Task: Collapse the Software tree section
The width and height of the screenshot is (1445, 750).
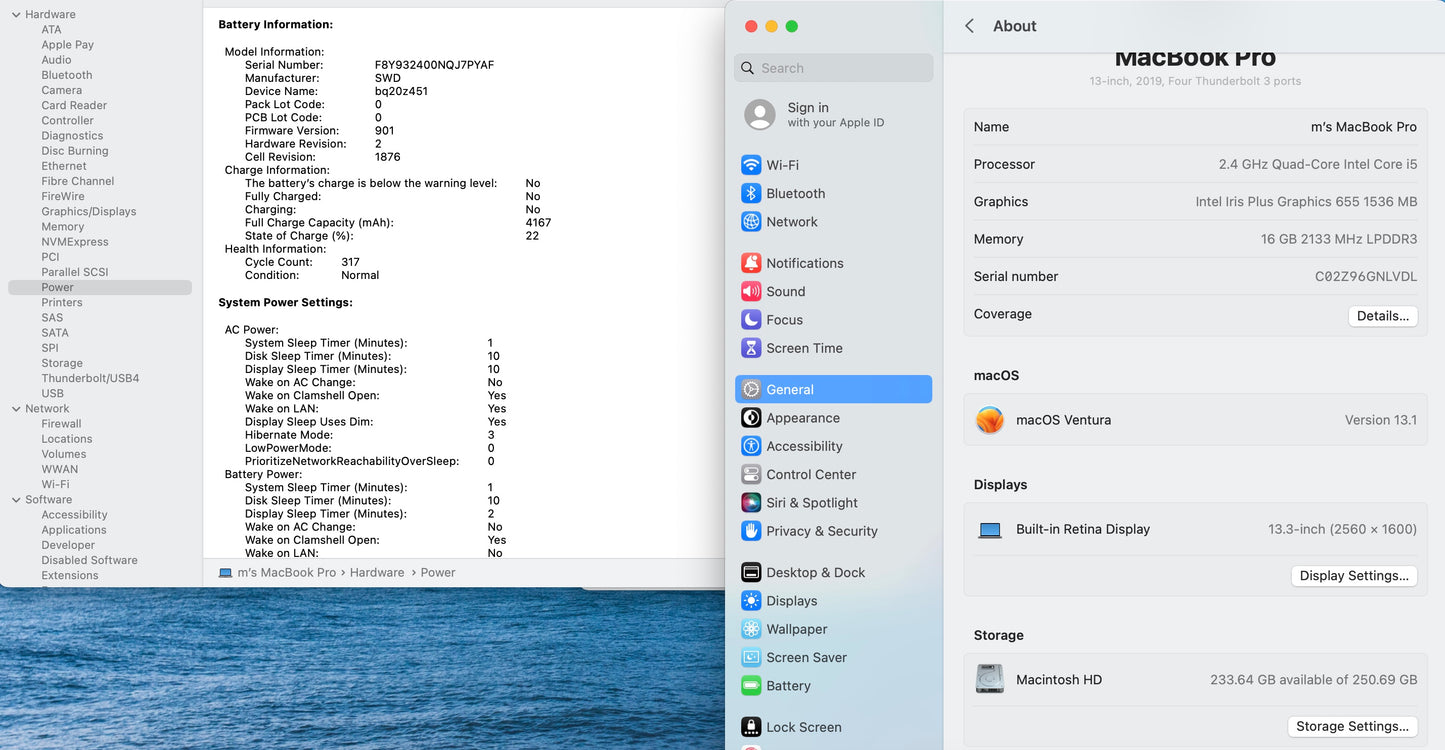Action: [16, 500]
